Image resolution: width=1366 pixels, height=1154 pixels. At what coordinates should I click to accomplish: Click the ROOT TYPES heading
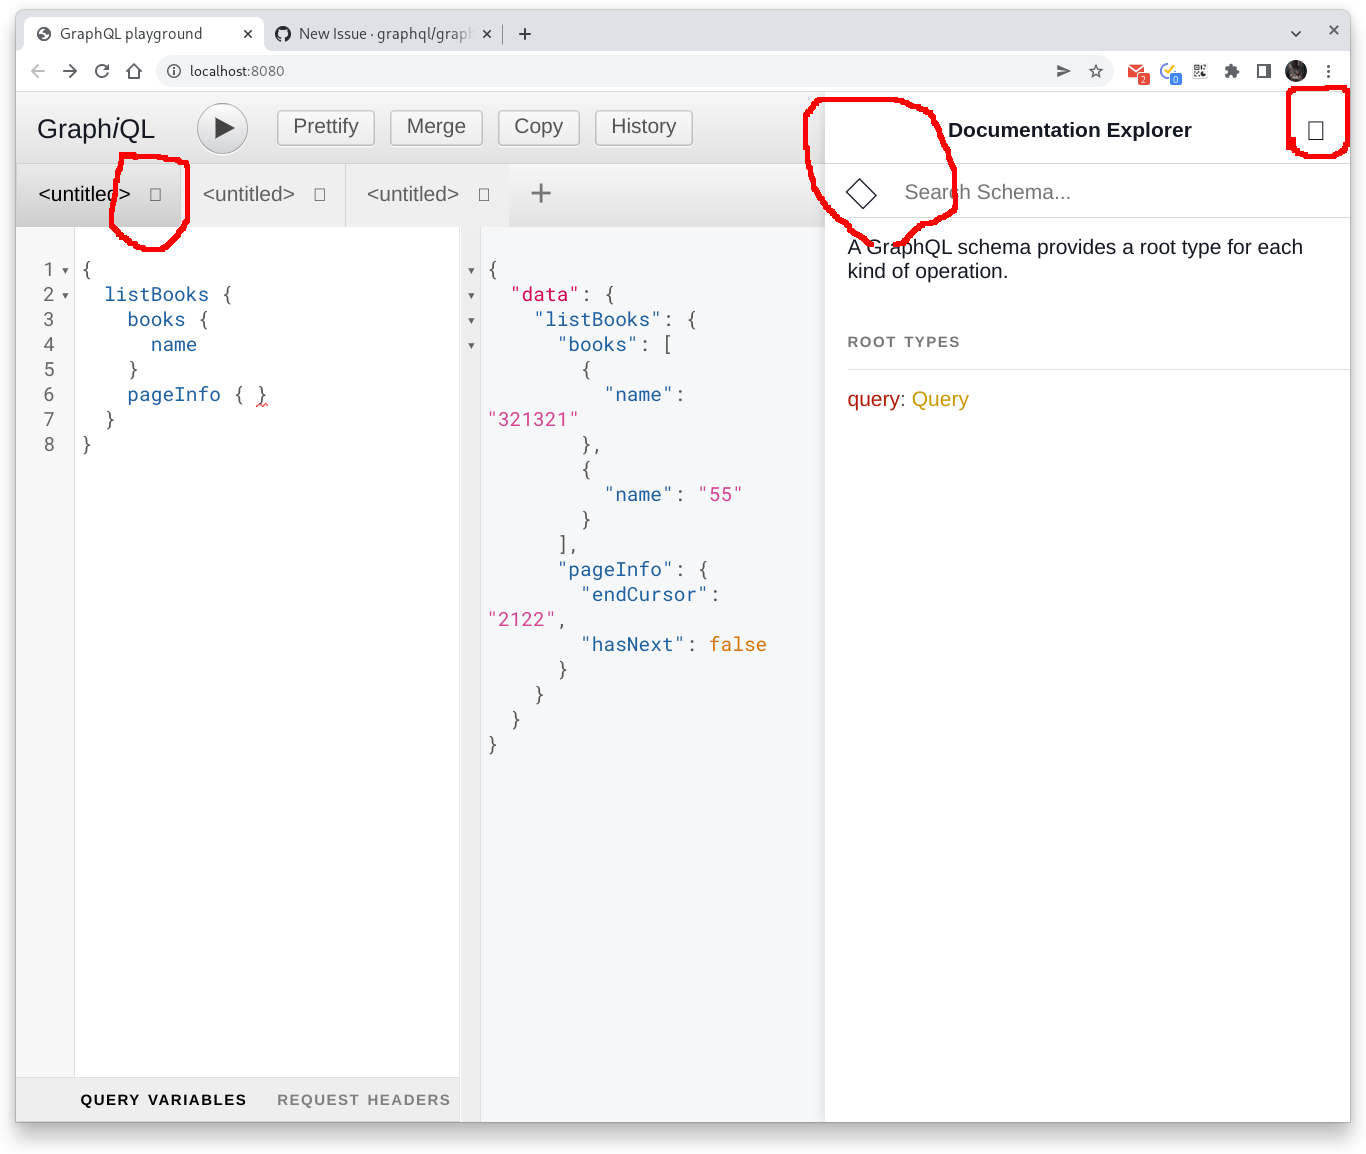pos(904,341)
